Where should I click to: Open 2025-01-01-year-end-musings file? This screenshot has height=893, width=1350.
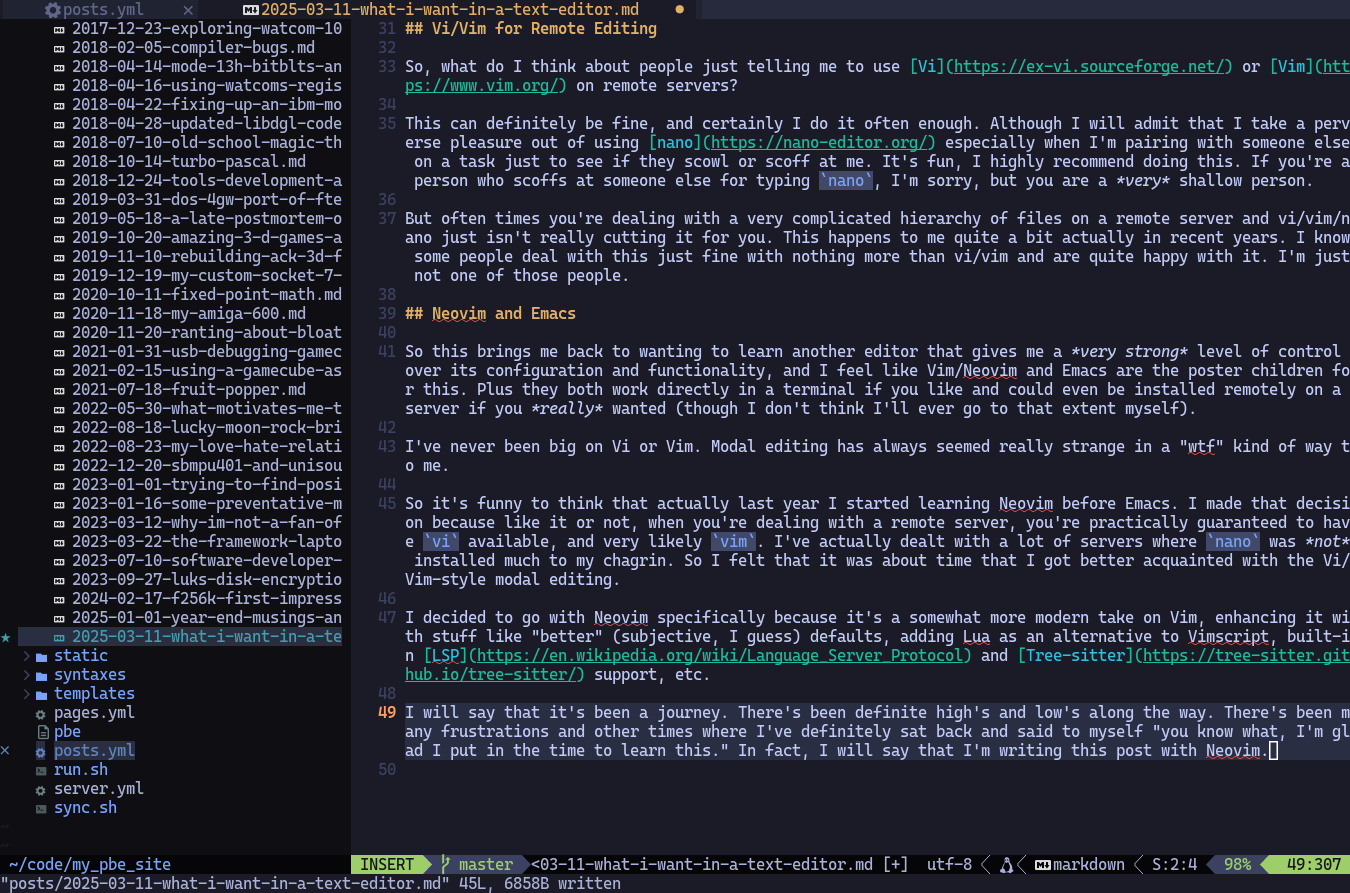pyautogui.click(x=207, y=618)
